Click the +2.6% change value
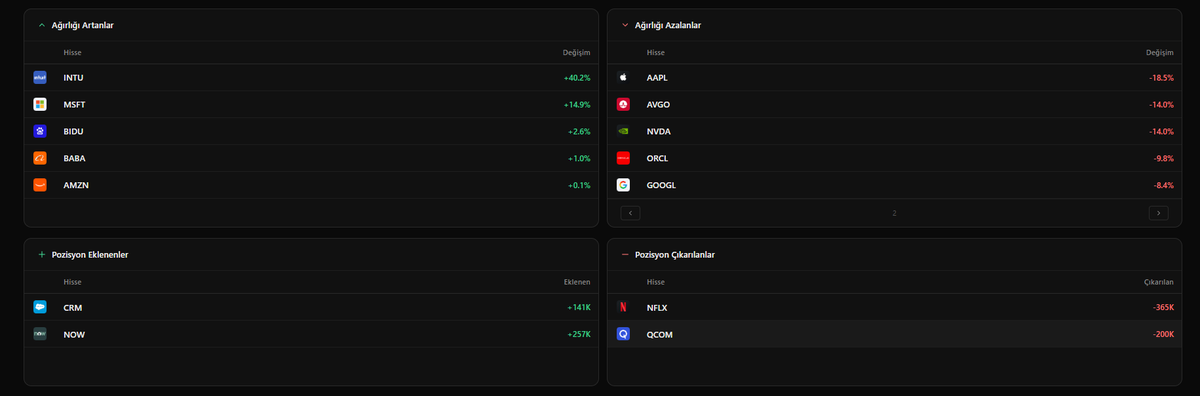Viewport: 1200px width, 396px height. tap(579, 131)
